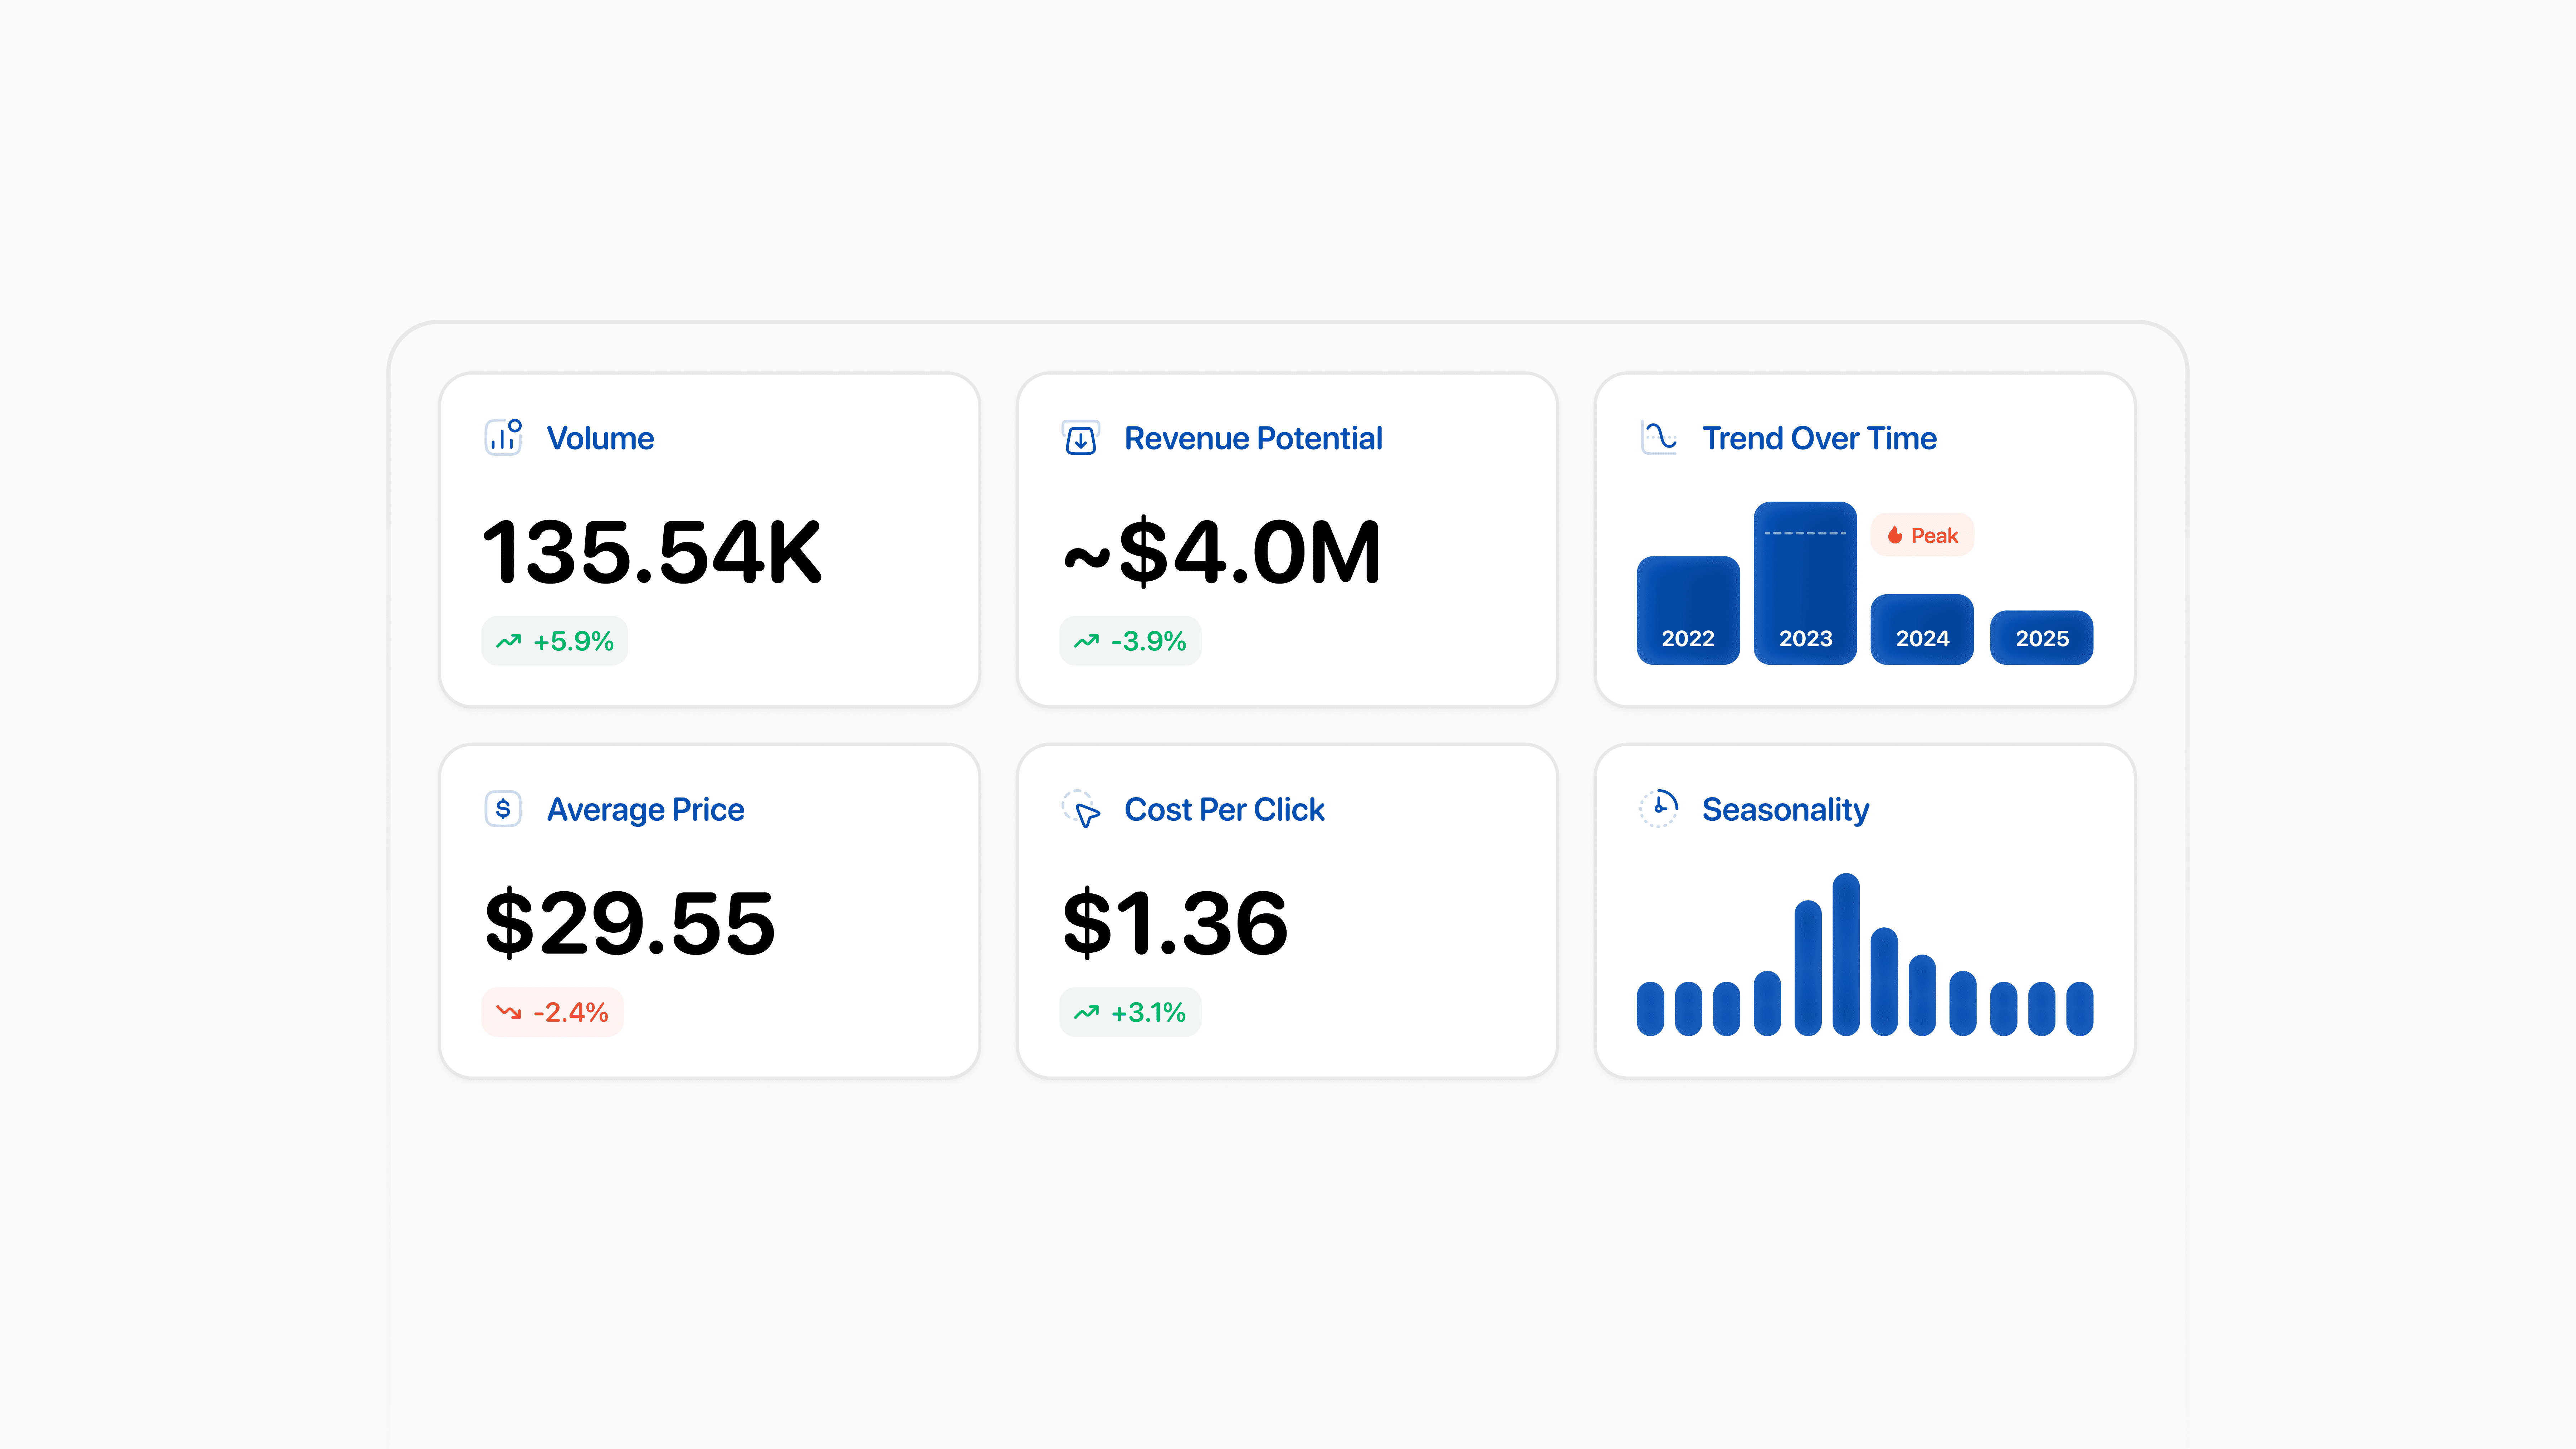Click the Average Price dollar icon
The height and width of the screenshot is (1449, 2576).
(x=503, y=808)
